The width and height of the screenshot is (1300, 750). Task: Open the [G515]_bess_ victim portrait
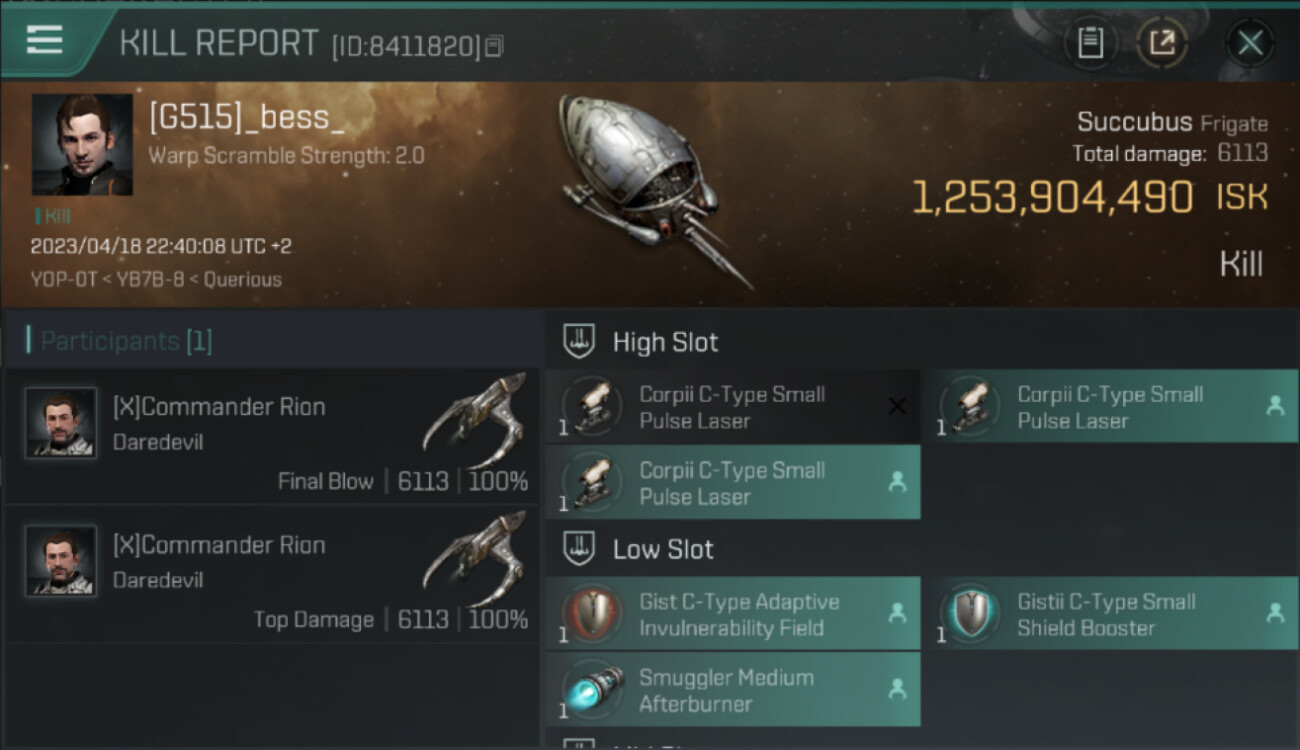(82, 144)
